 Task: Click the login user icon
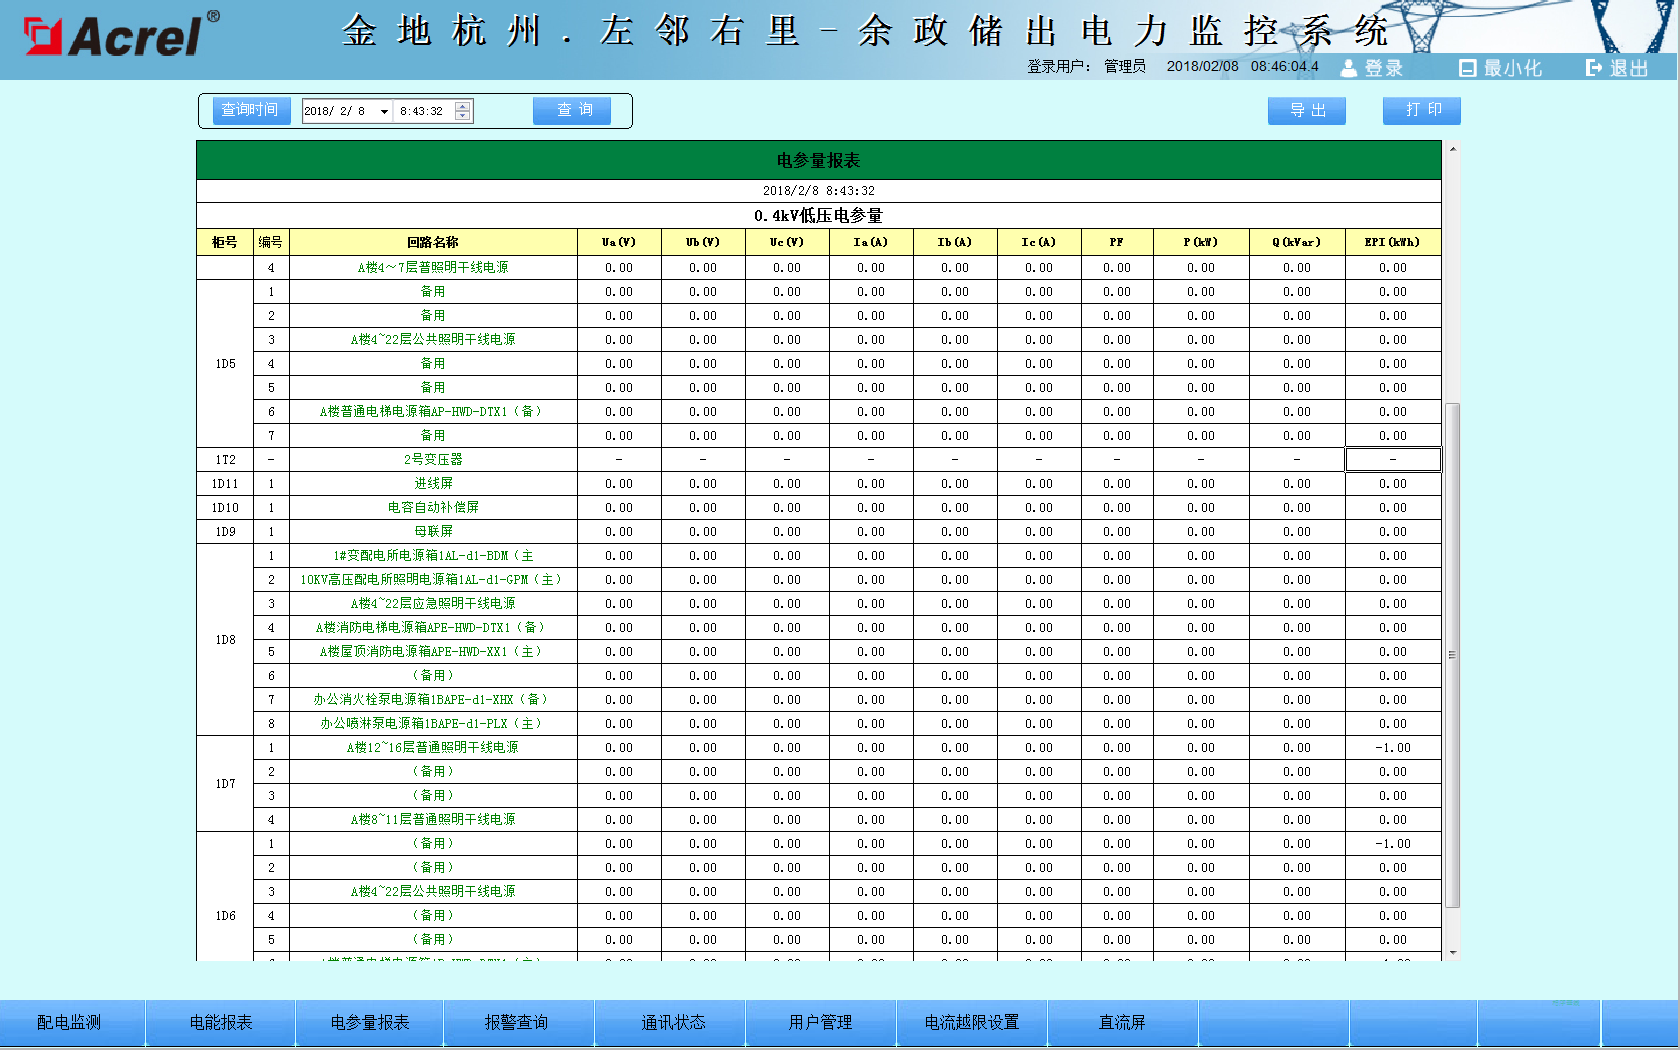(x=1349, y=68)
